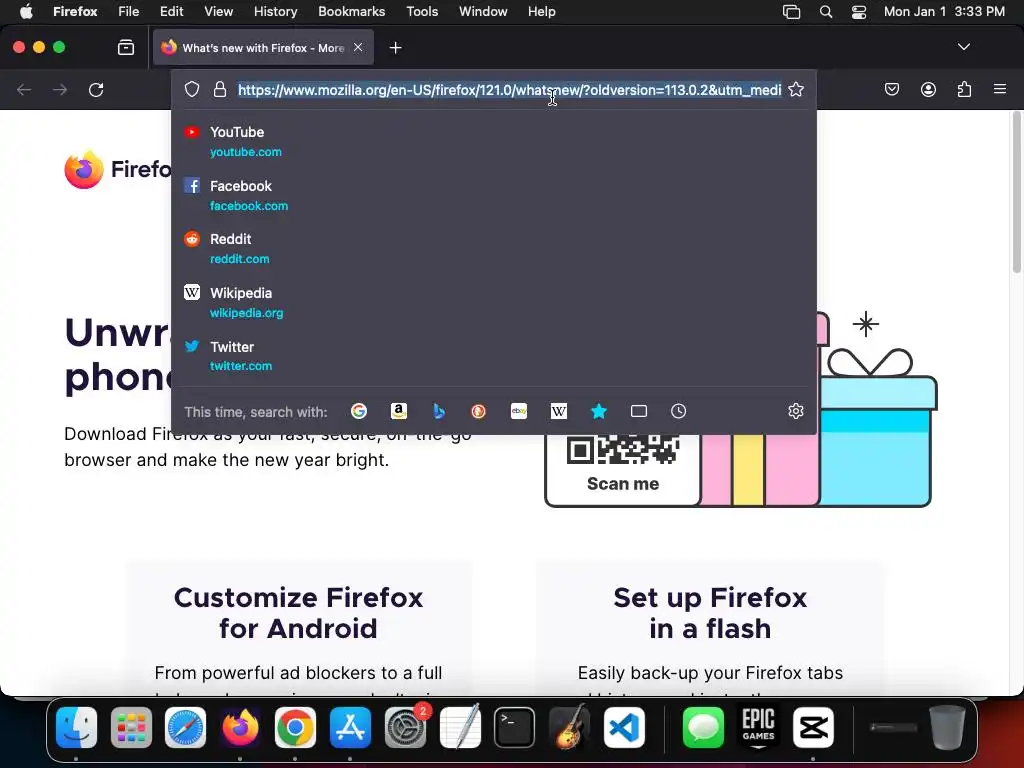This screenshot has width=1024, height=768.
Task: Choose the Wikipedia suggestion
Action: [494, 302]
